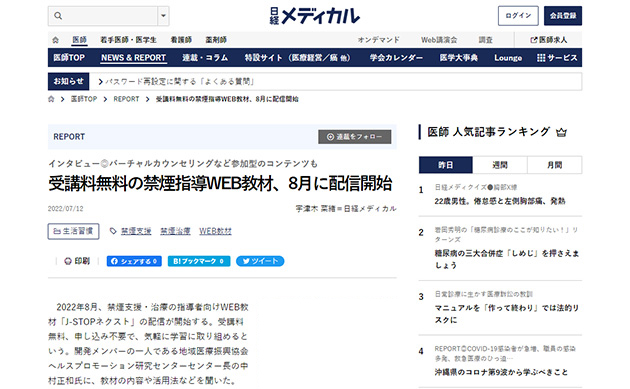Open the 禁煙治療 tag link
630x389 pixels.
175,231
